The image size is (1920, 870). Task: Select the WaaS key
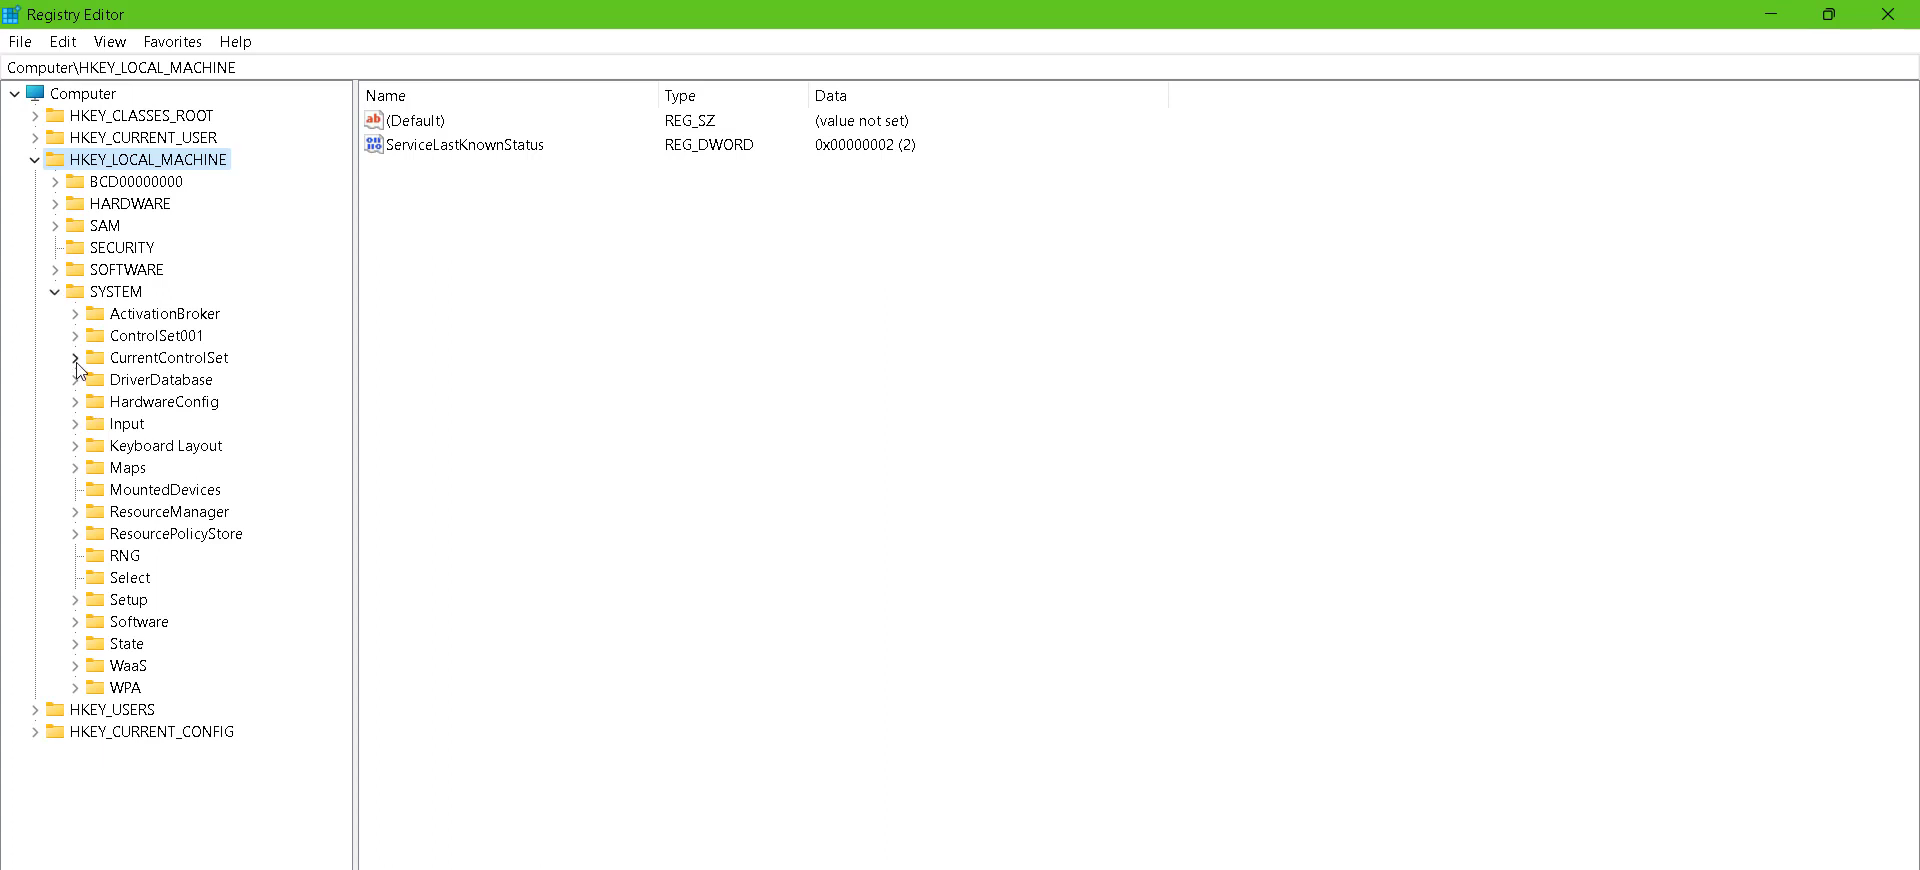click(x=128, y=666)
